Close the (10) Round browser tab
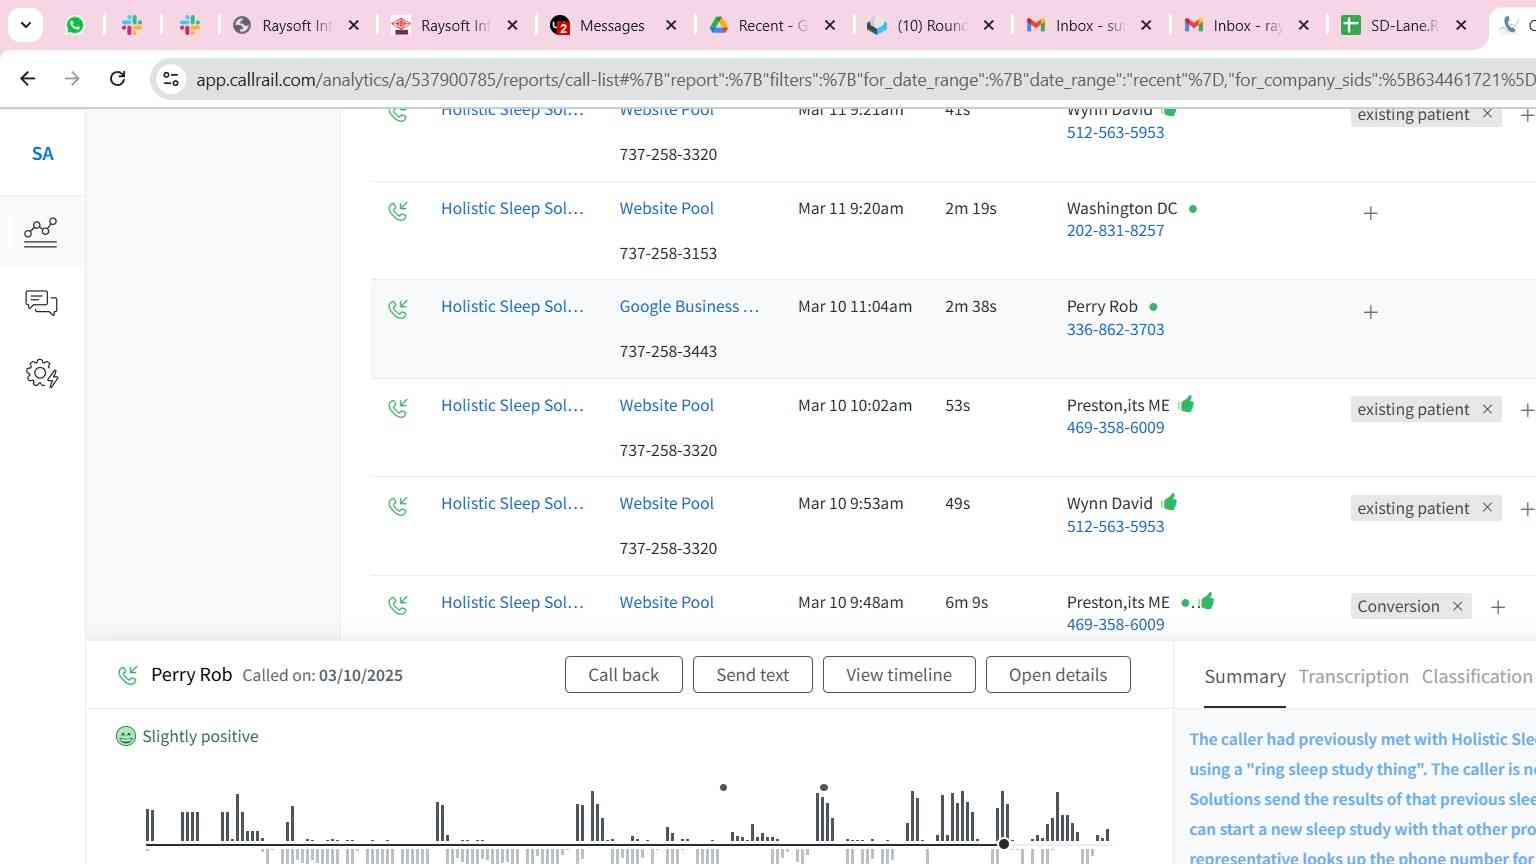1536x864 pixels. (x=988, y=25)
